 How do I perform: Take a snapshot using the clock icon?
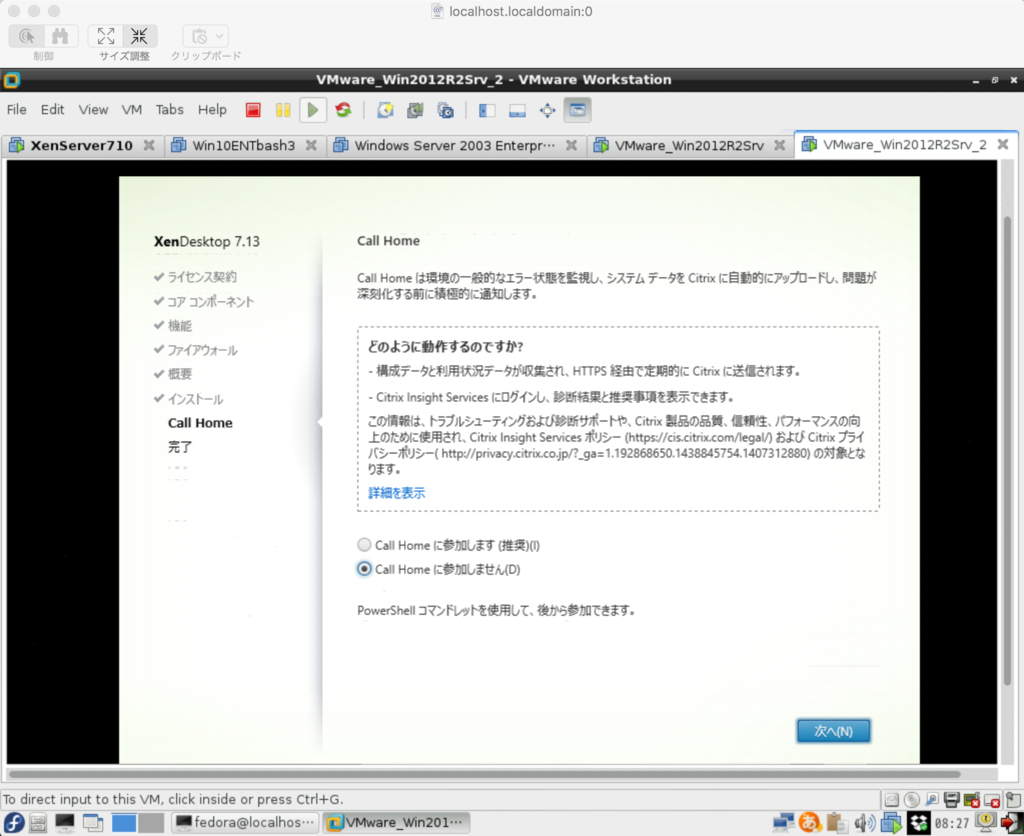point(385,110)
